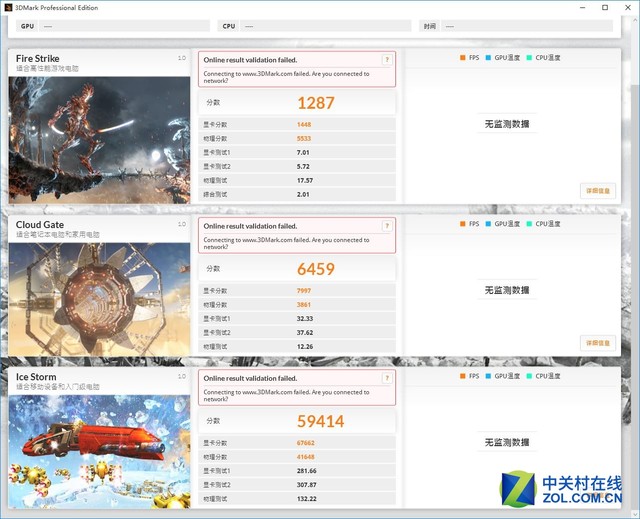Click Ice Storm overall score 59414
This screenshot has width=640, height=519.
coord(321,421)
